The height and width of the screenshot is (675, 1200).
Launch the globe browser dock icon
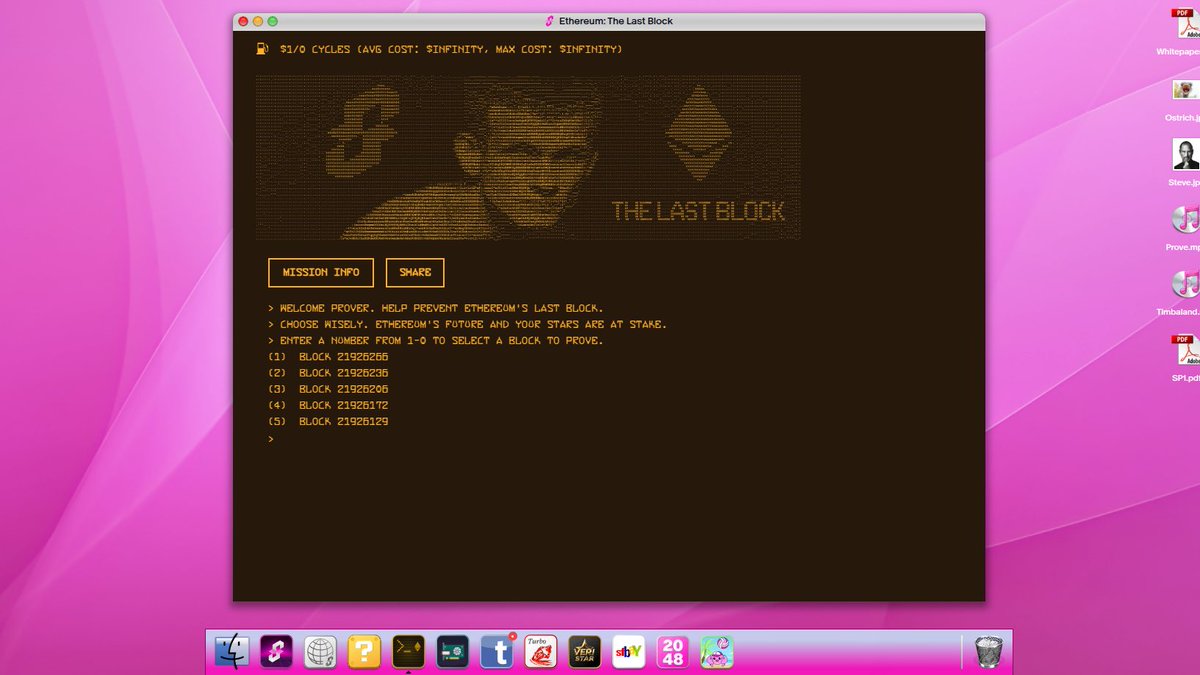point(320,652)
